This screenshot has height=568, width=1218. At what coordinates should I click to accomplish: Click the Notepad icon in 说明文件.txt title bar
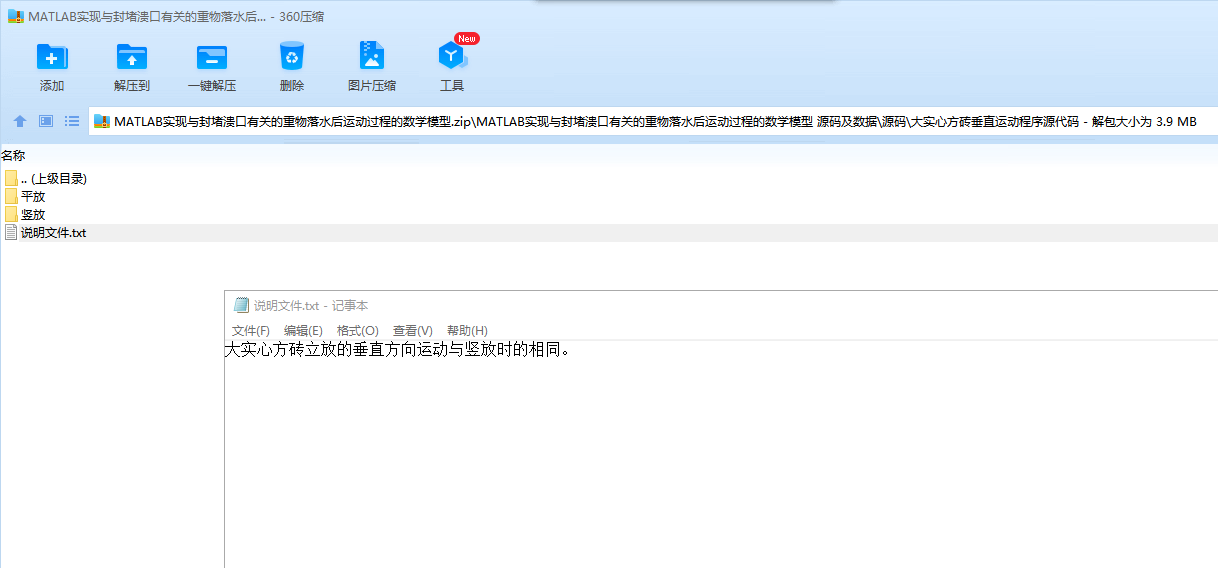[x=241, y=306]
